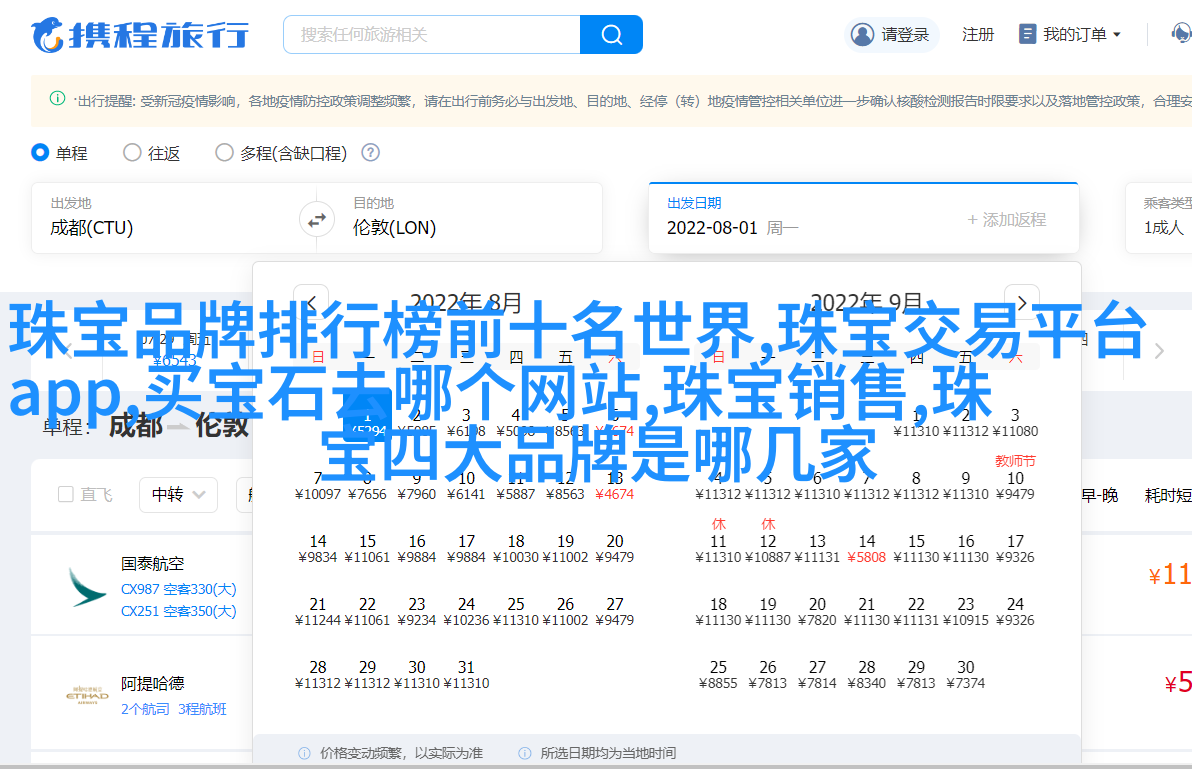Select the 单程 one-way radio button
Image resolution: width=1192 pixels, height=769 pixels.
coord(41,153)
